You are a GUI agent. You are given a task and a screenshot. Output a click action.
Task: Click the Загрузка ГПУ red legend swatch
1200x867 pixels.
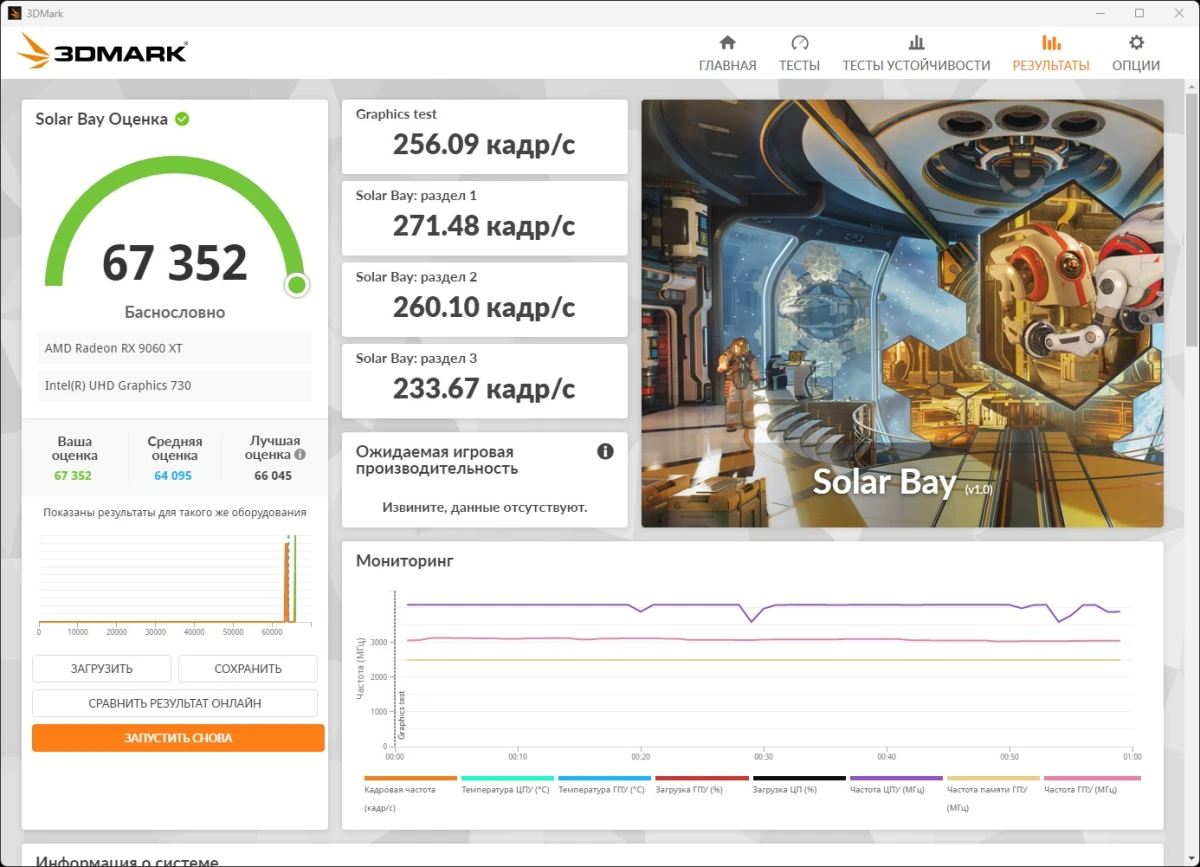tap(701, 778)
